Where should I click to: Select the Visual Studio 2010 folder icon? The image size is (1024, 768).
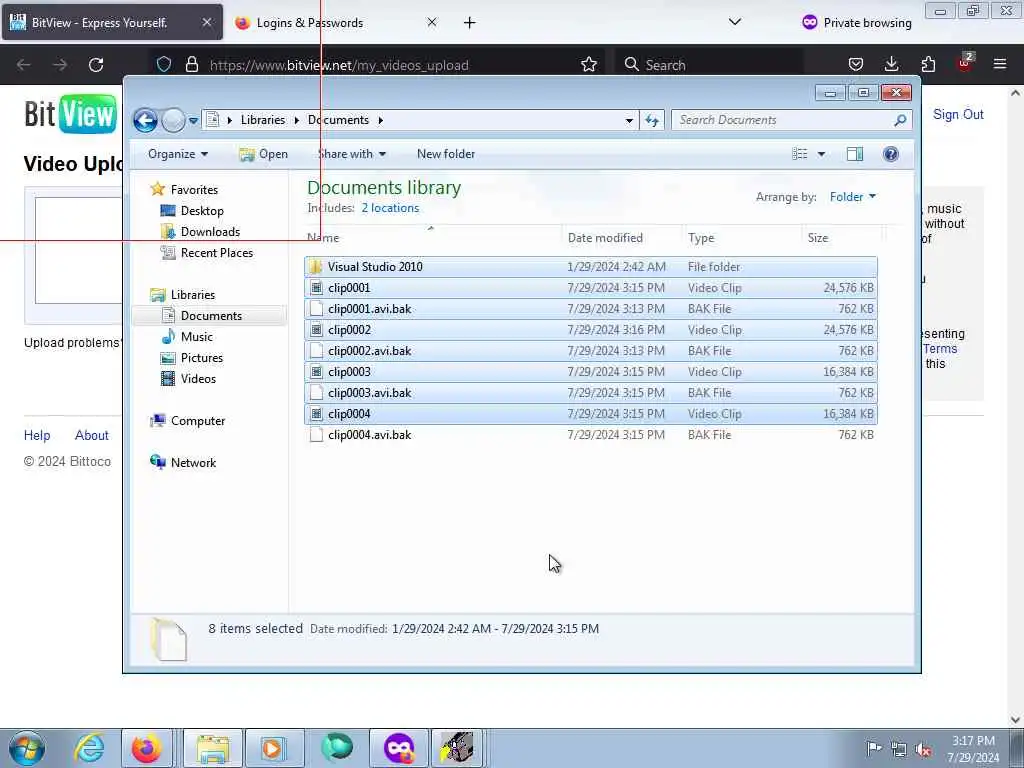pos(316,267)
